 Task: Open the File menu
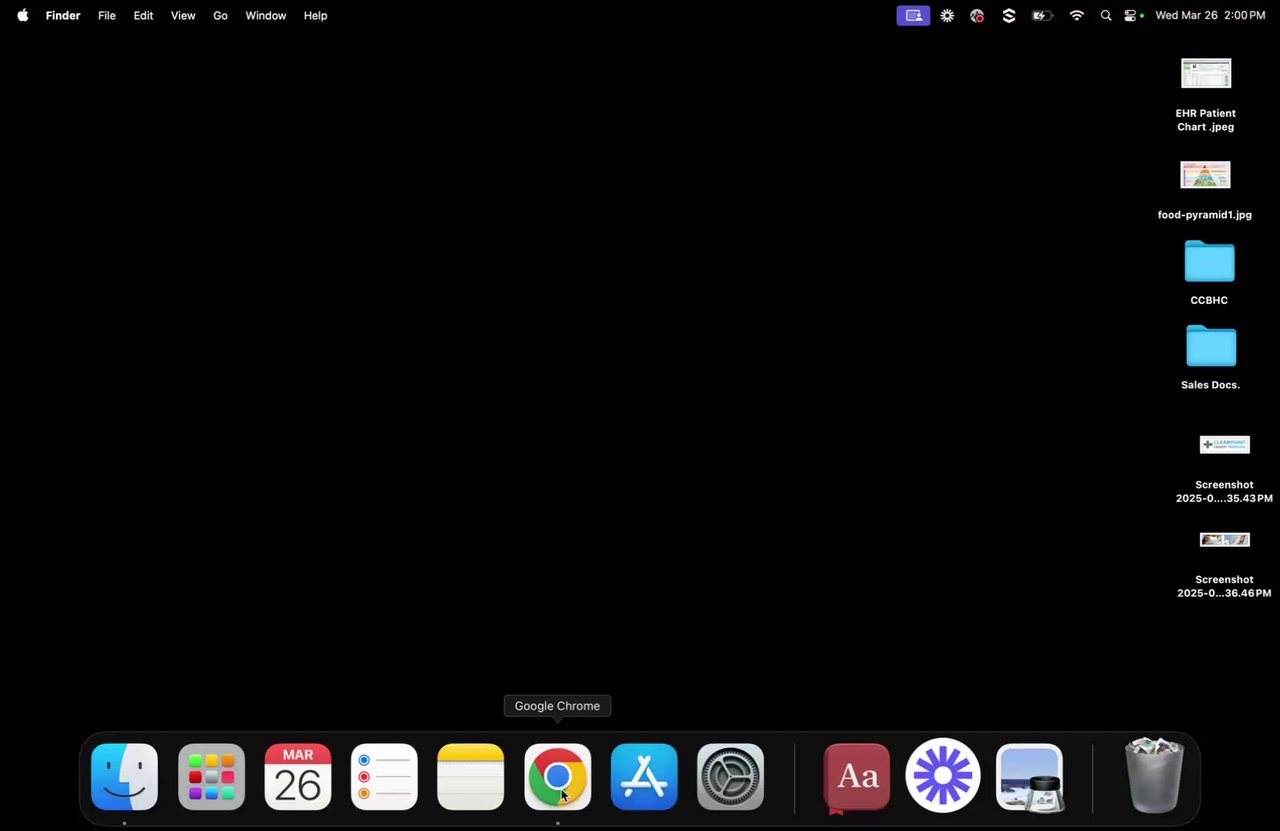(107, 16)
